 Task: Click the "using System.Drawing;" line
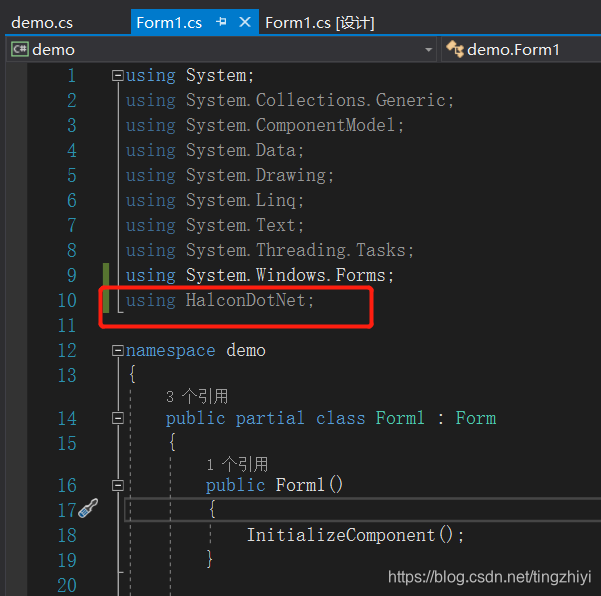(x=230, y=175)
